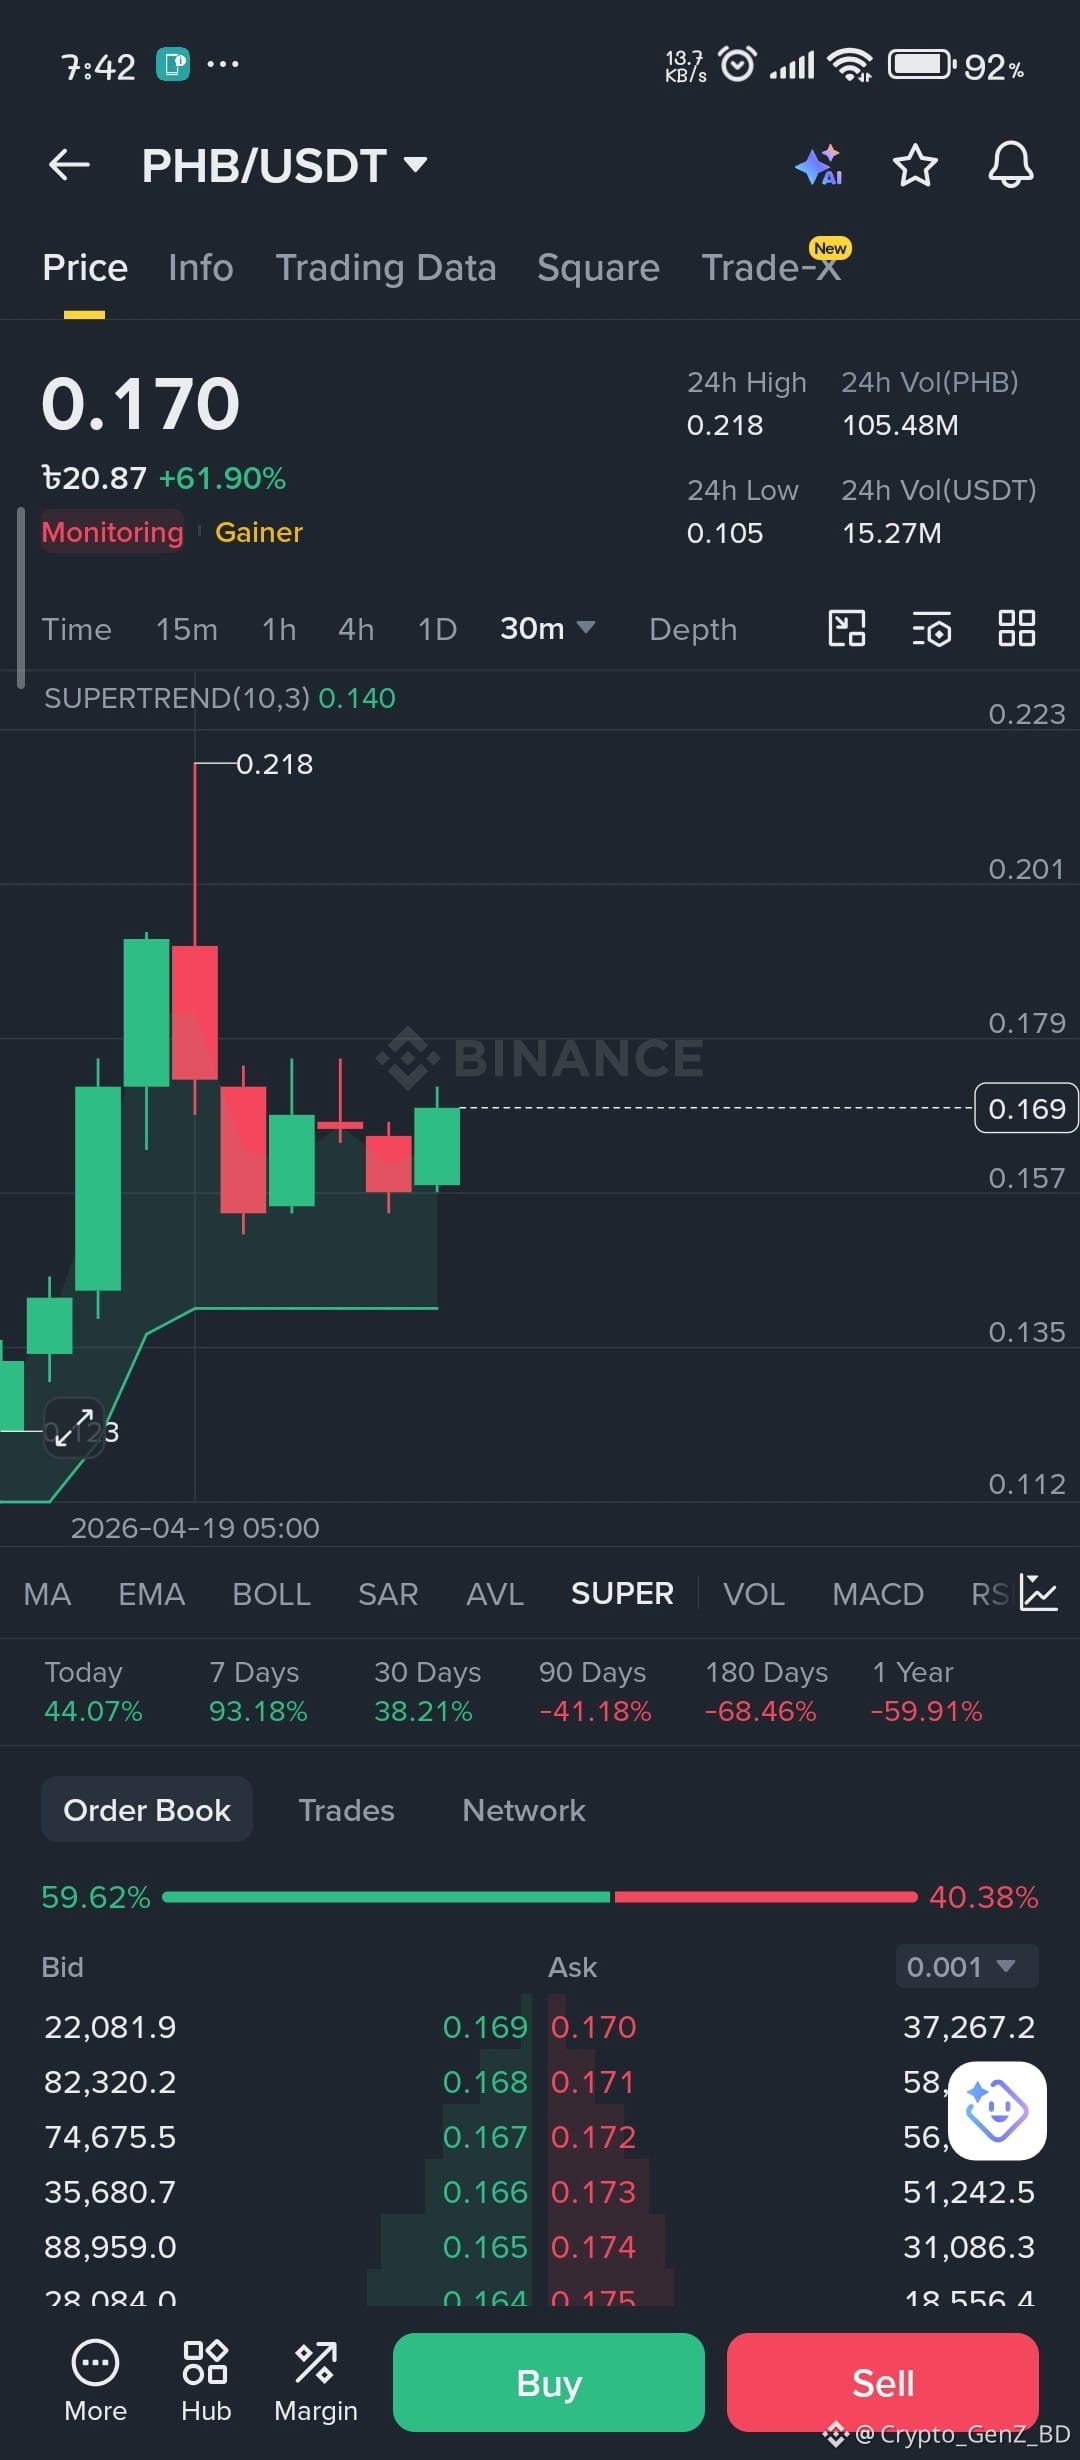Open the chart drawing tools icon

(847, 629)
